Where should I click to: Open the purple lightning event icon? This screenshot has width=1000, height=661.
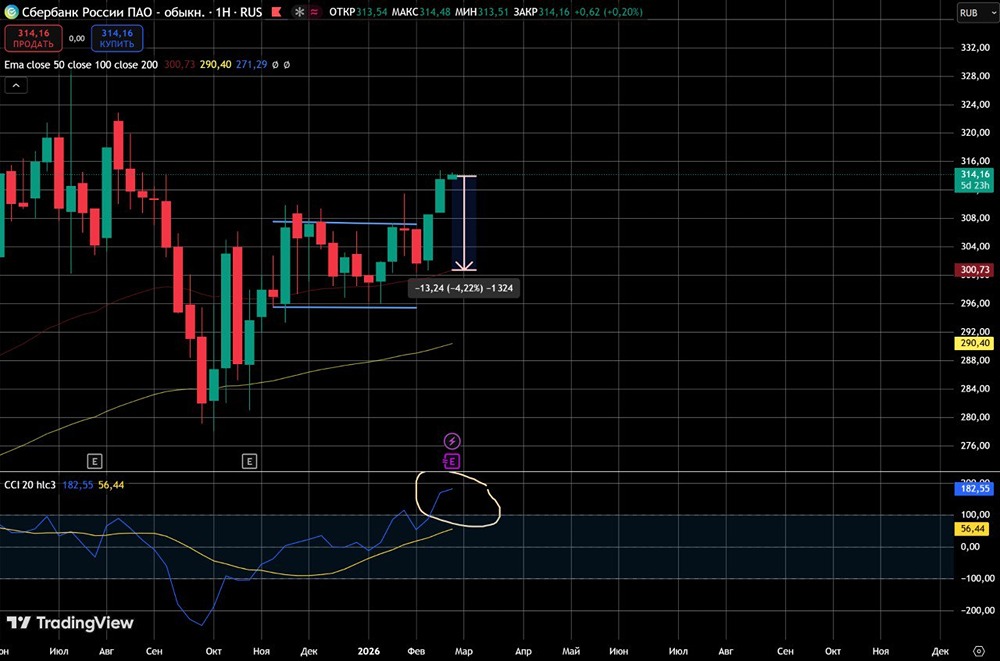(452, 441)
